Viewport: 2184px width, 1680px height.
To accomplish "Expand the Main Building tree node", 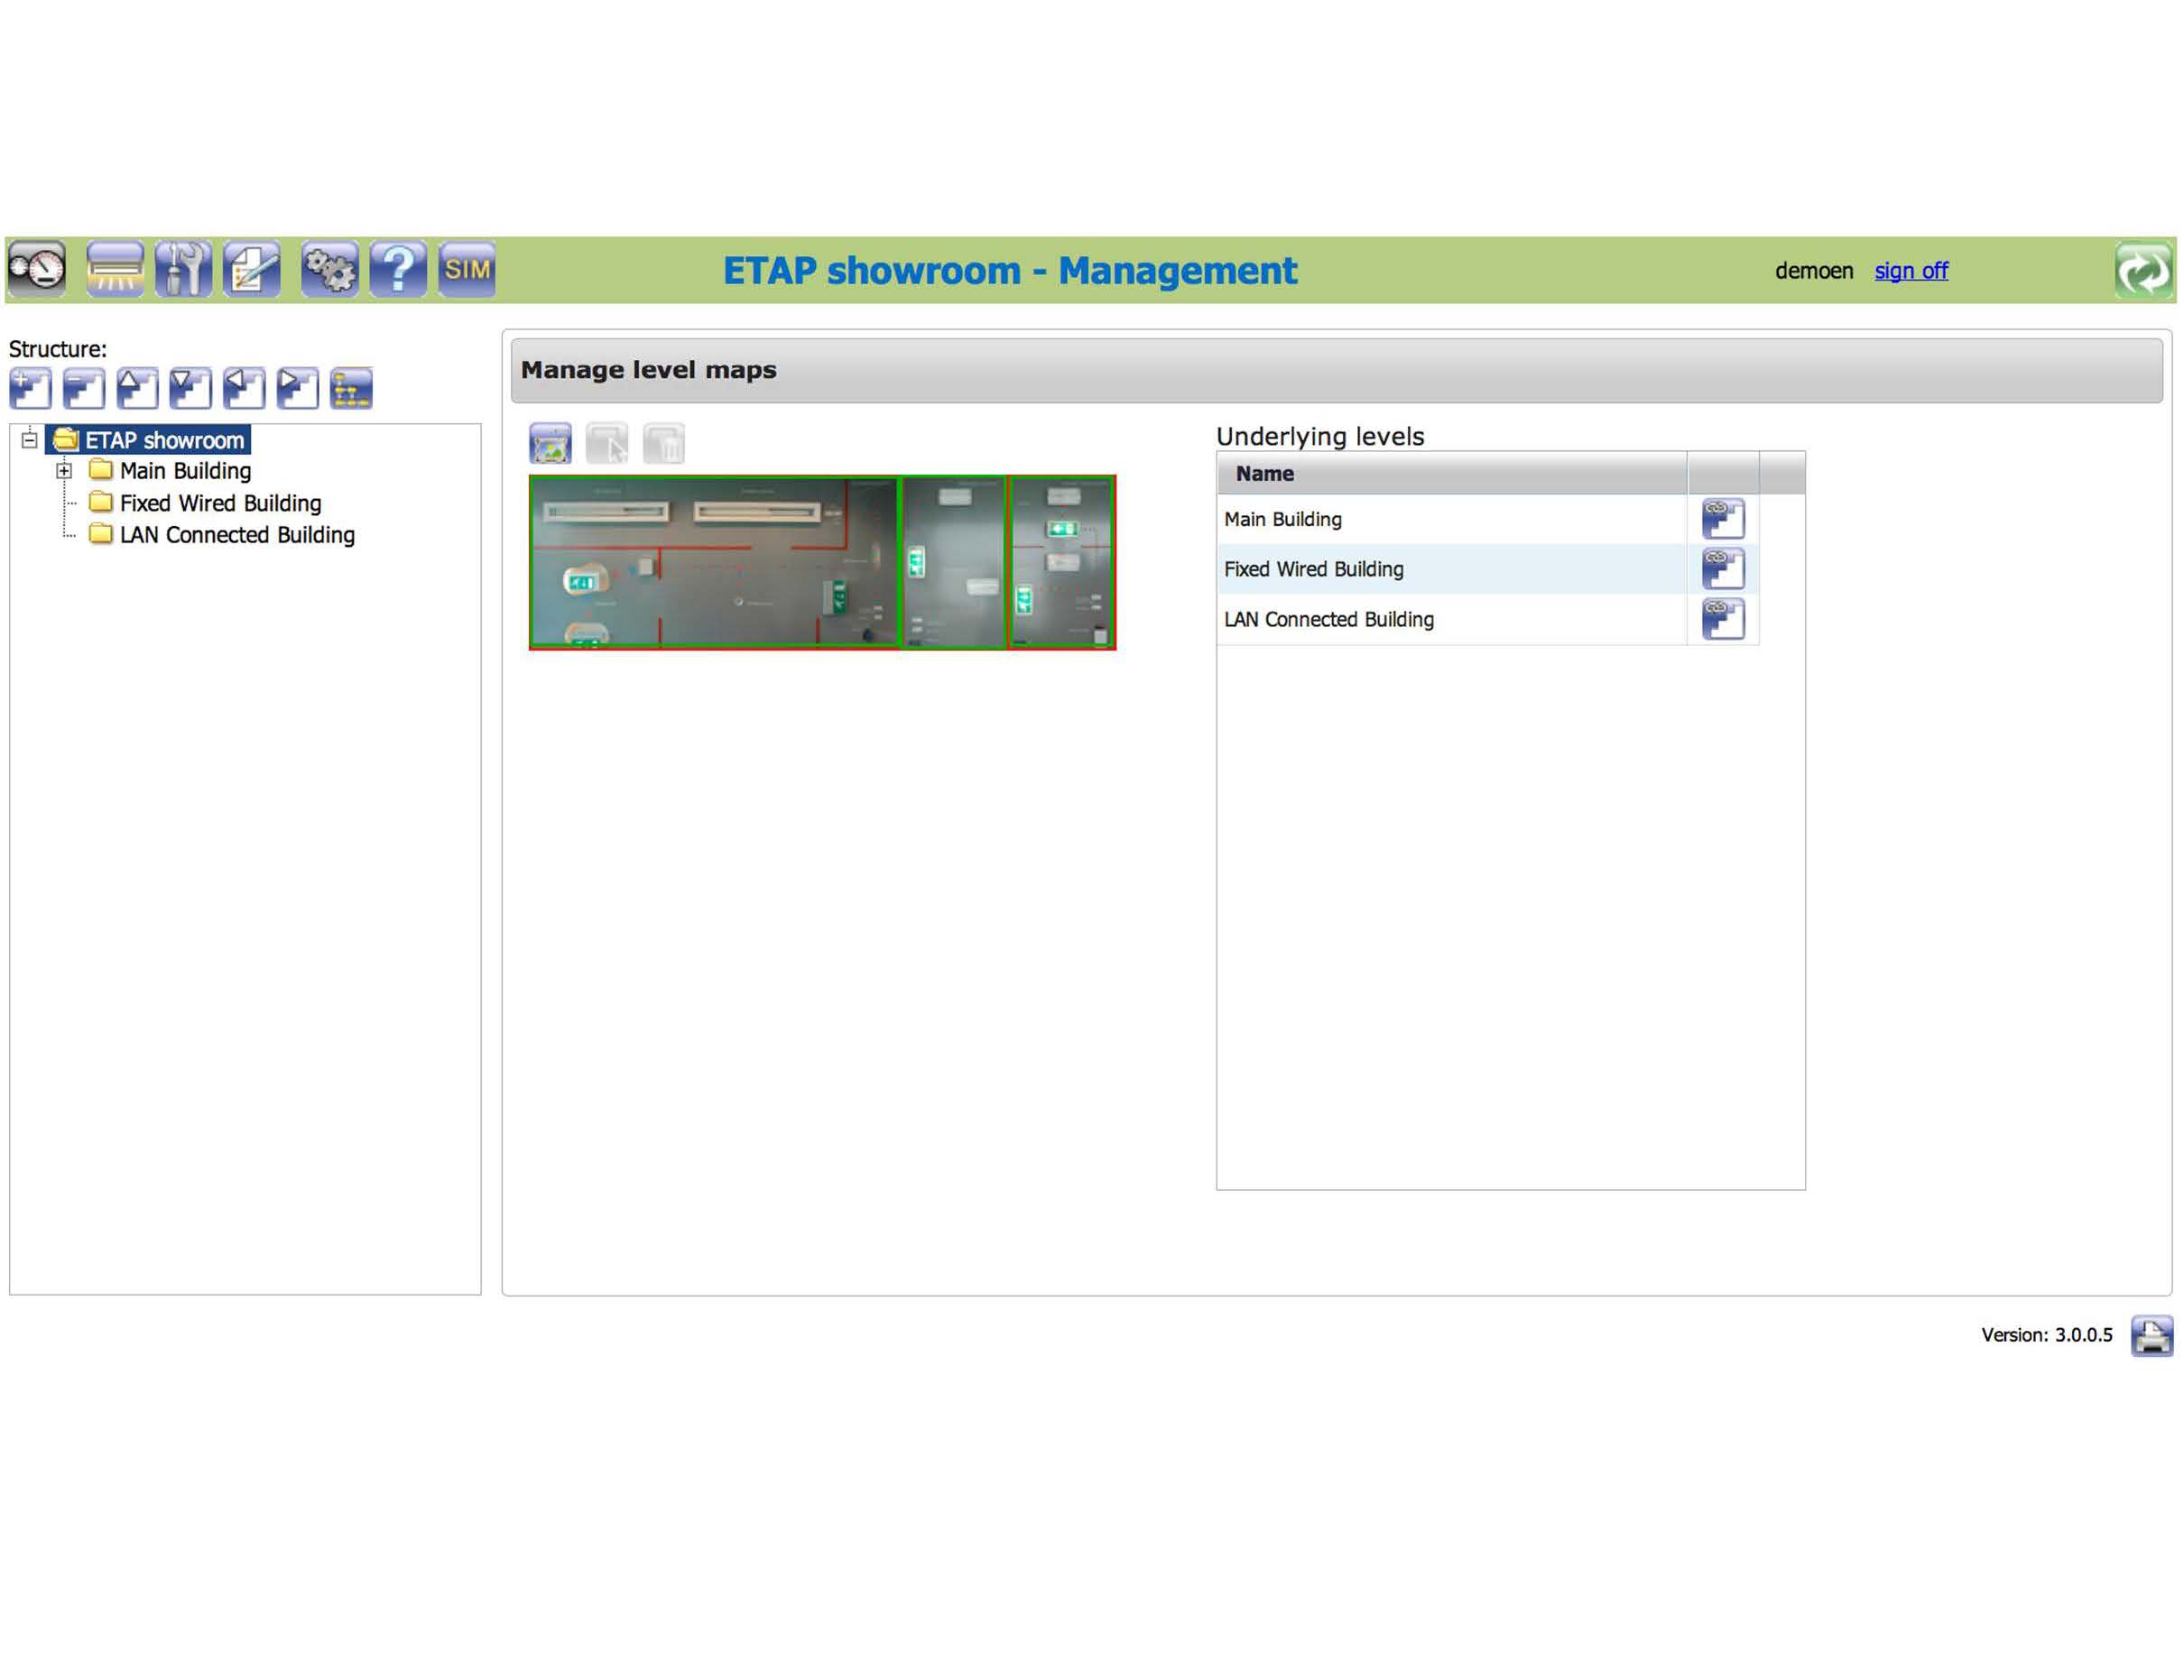I will click(64, 470).
